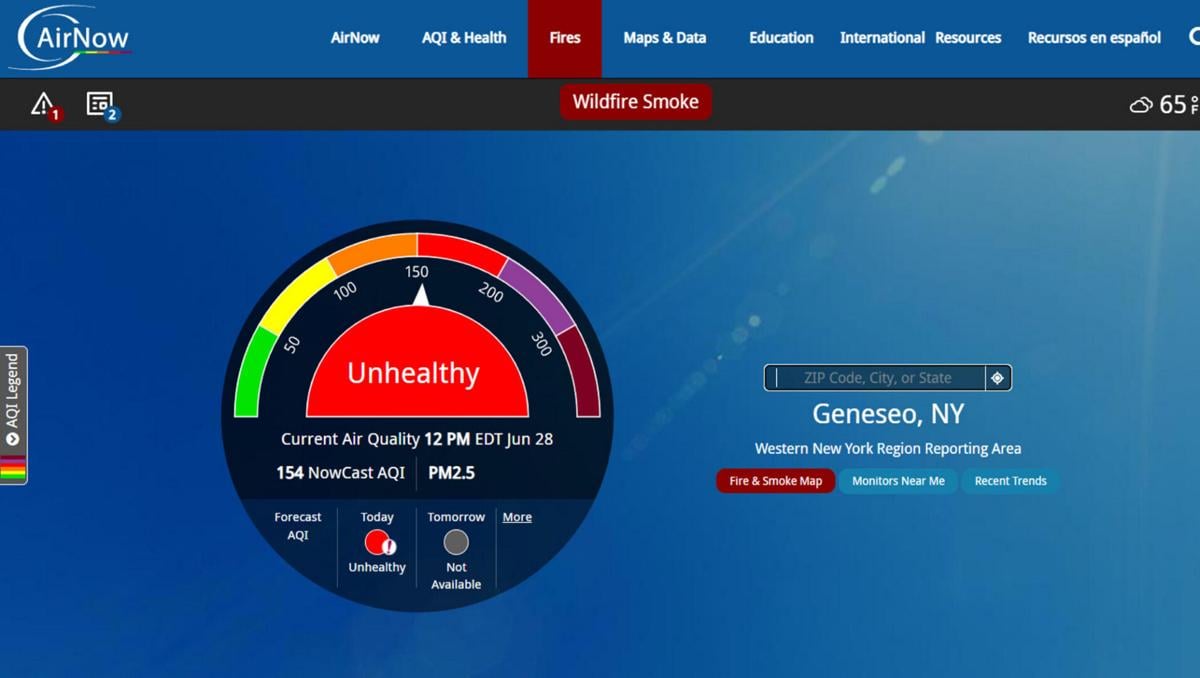Open the Resources menu
Viewport: 1200px width, 678px height.
coord(968,38)
